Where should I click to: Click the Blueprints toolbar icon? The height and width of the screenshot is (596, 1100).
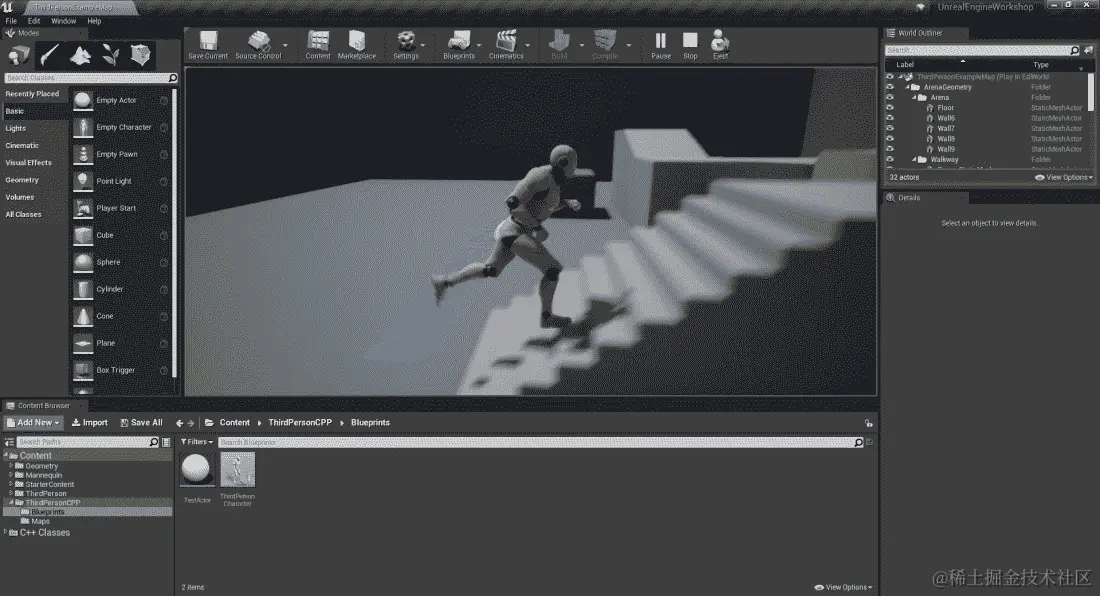coord(459,41)
